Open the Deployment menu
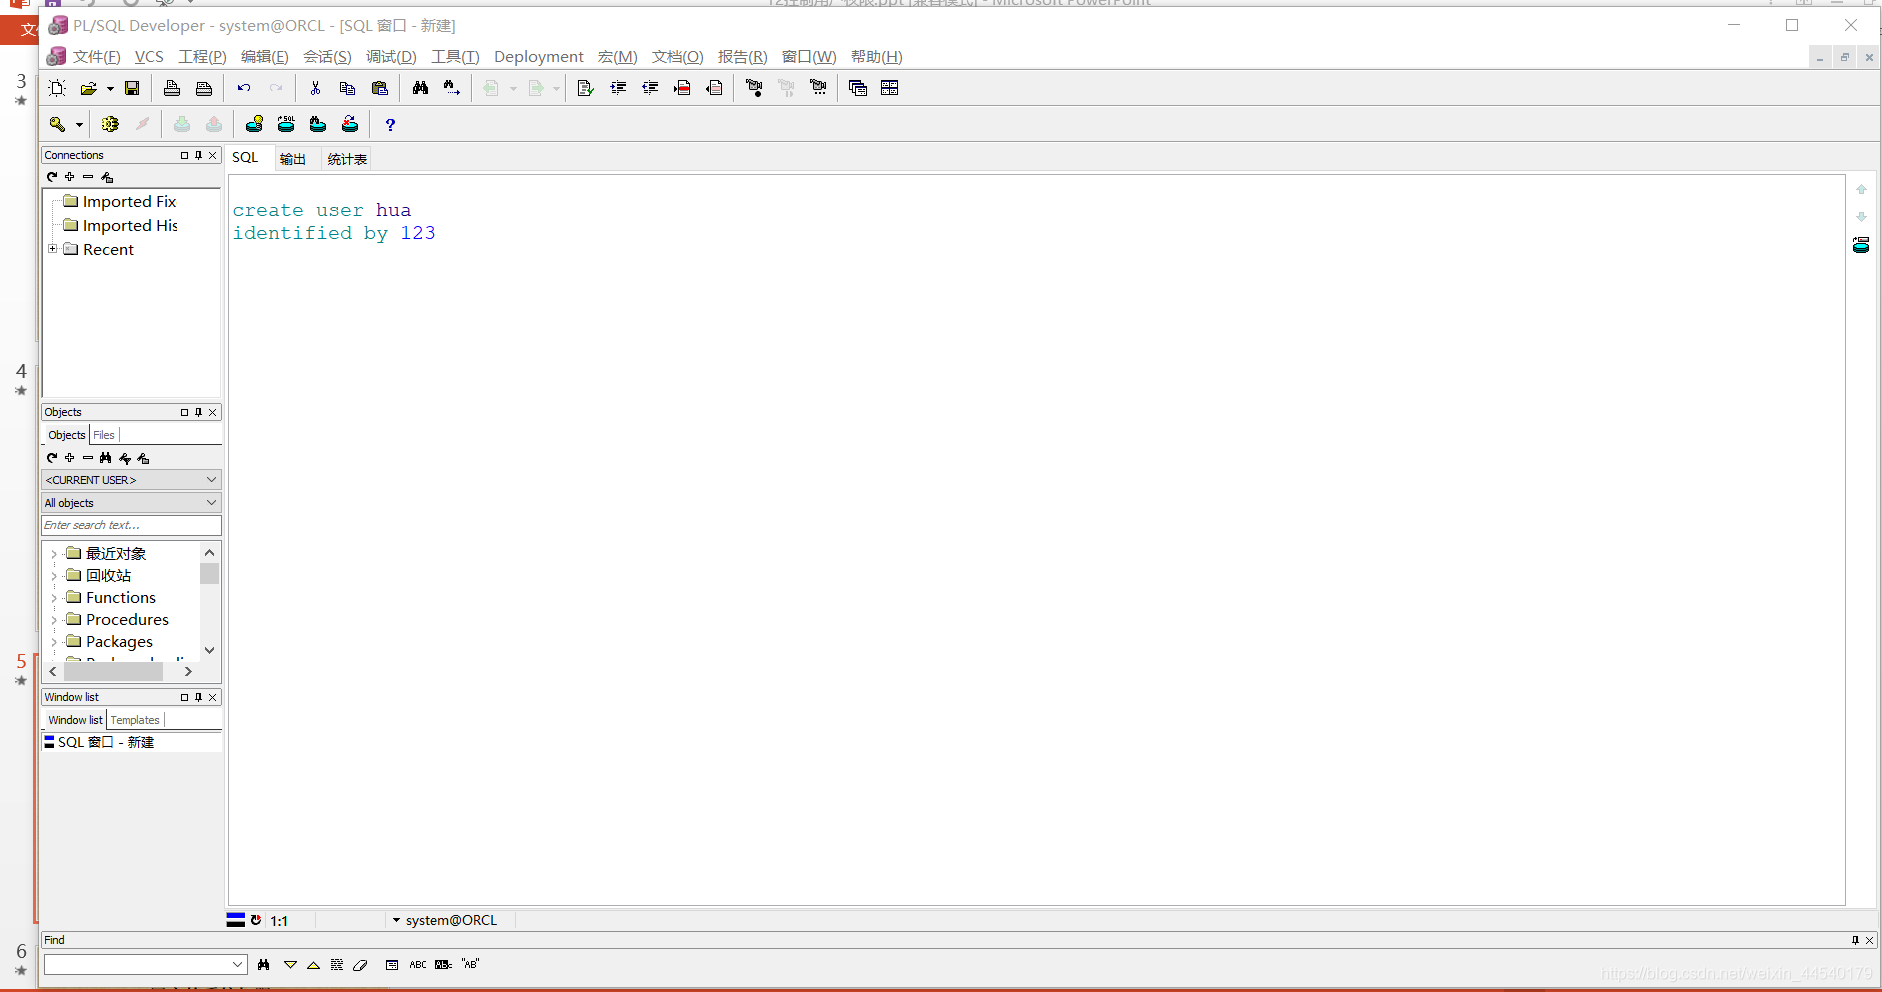This screenshot has width=1882, height=992. click(x=539, y=57)
